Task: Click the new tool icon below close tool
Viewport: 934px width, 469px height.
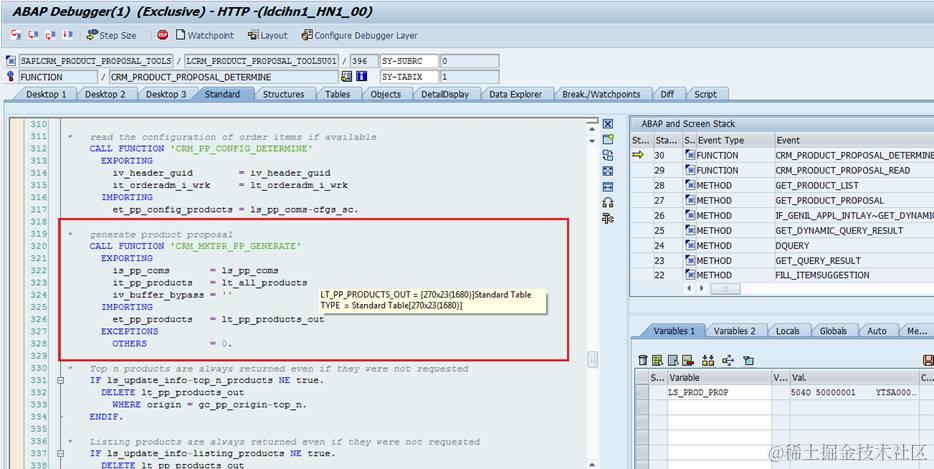Action: tap(608, 139)
